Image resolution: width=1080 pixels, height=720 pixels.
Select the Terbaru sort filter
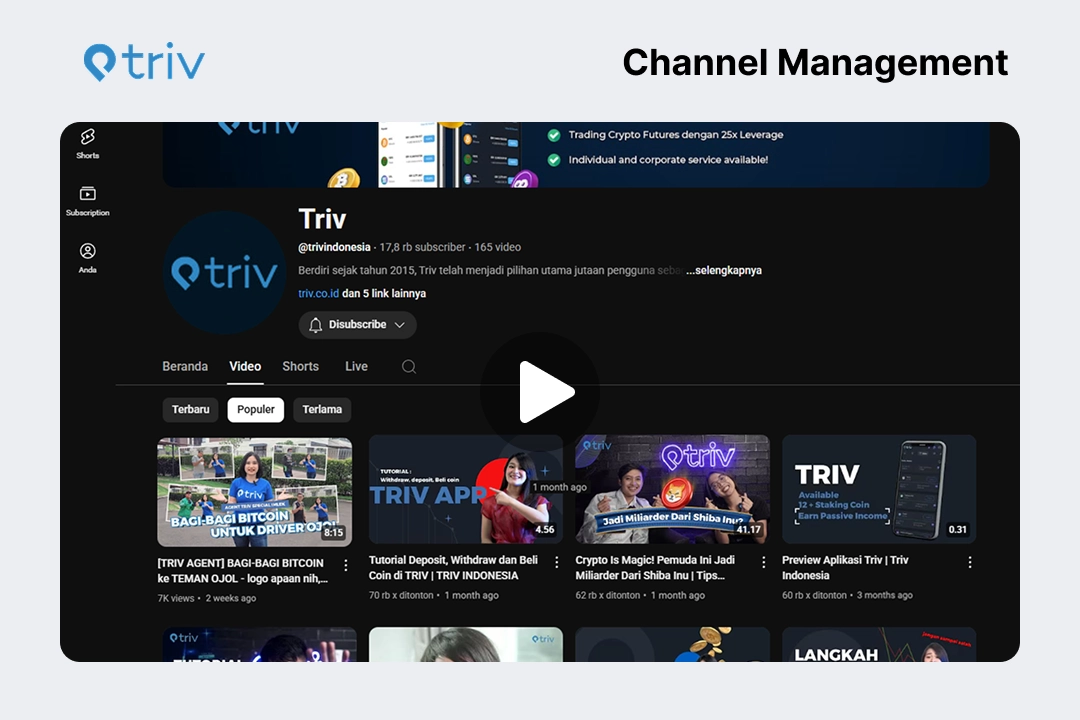click(x=190, y=410)
